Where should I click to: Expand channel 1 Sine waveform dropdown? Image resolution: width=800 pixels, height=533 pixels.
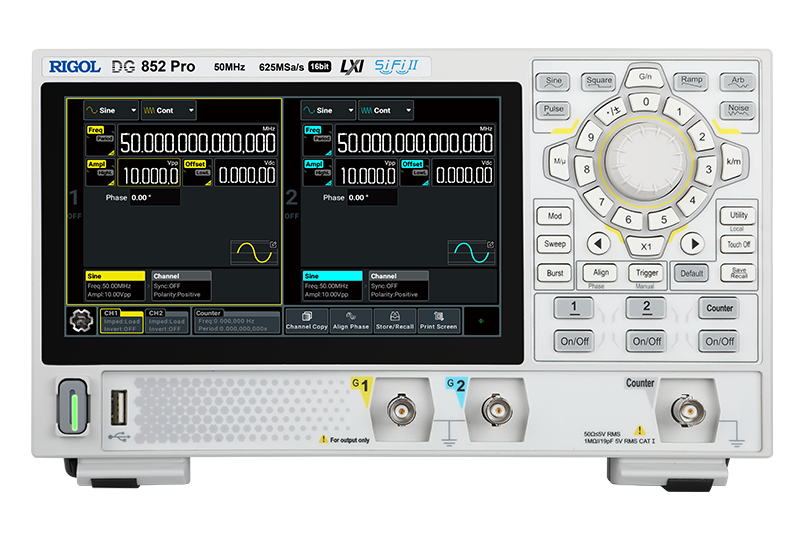[x=109, y=111]
